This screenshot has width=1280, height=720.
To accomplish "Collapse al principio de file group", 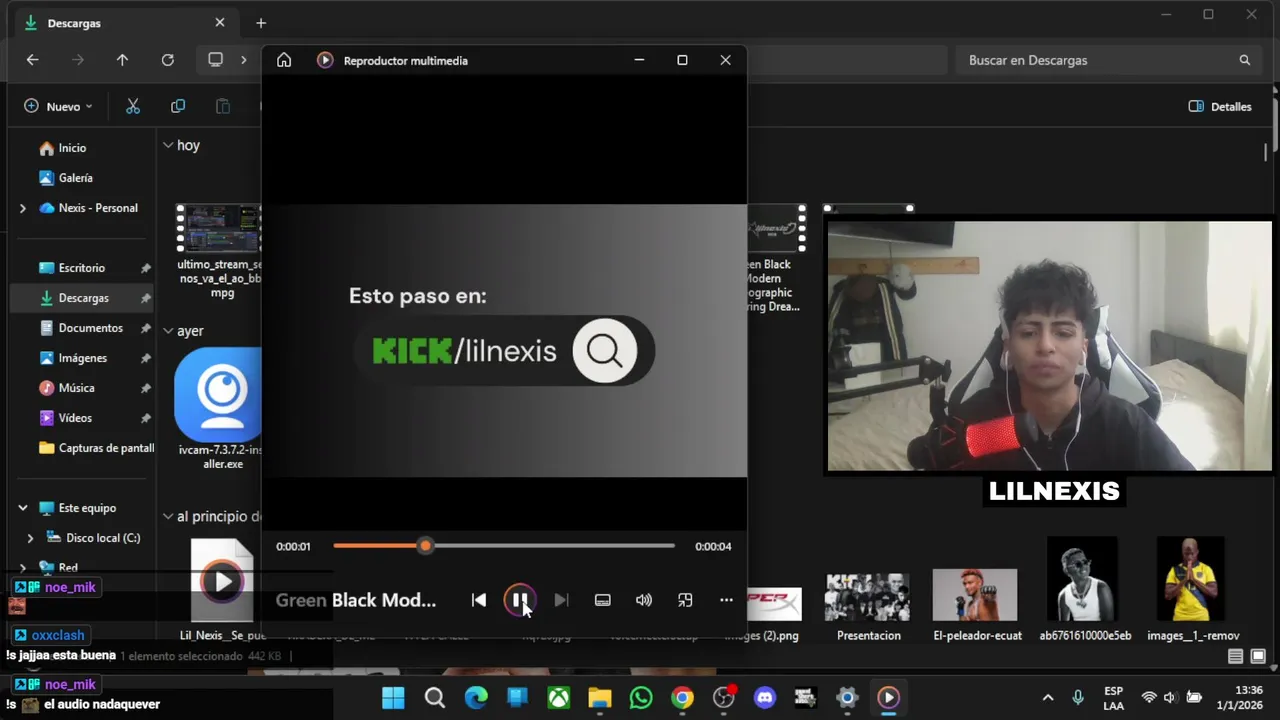I will pyautogui.click(x=168, y=516).
